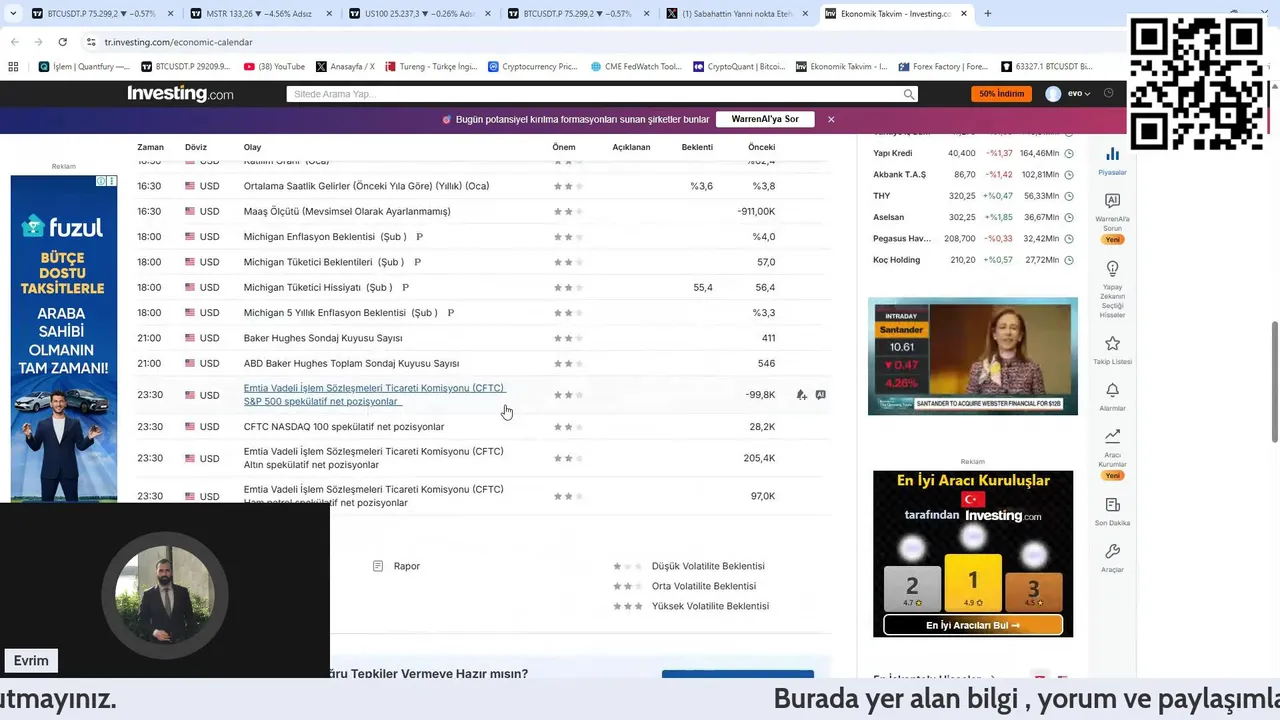
Task: Open the Aselsan stock row
Action: tap(972, 217)
